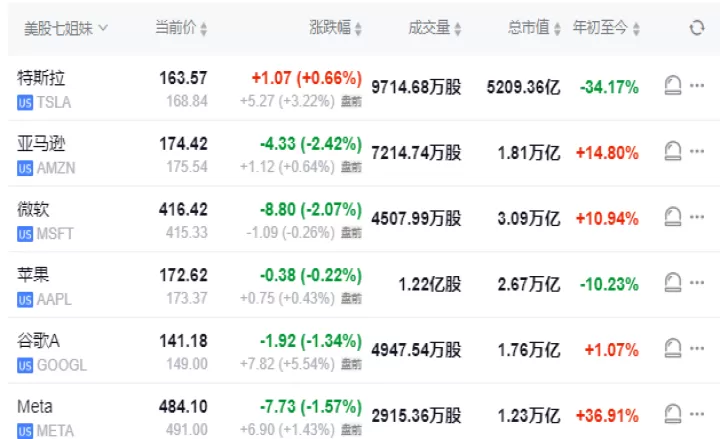Select Tesla volume 9714.68万股
720x439 pixels.
point(416,86)
